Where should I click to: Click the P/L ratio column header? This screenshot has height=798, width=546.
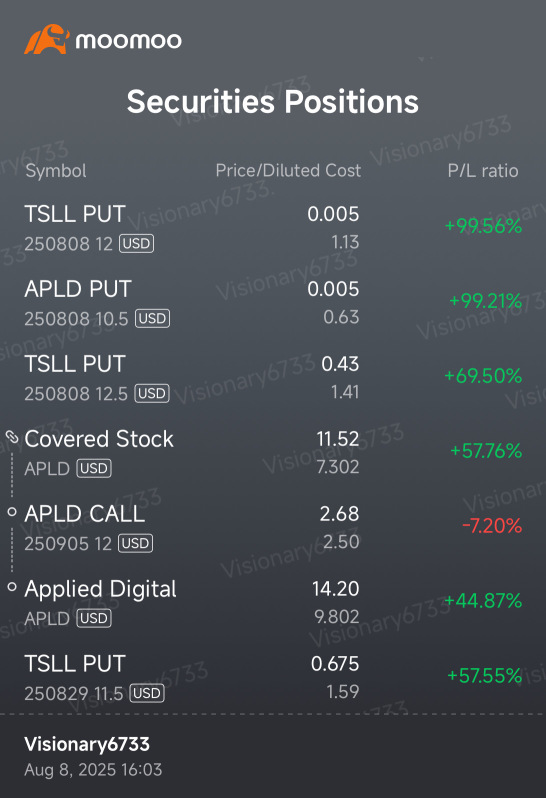pyautogui.click(x=482, y=170)
